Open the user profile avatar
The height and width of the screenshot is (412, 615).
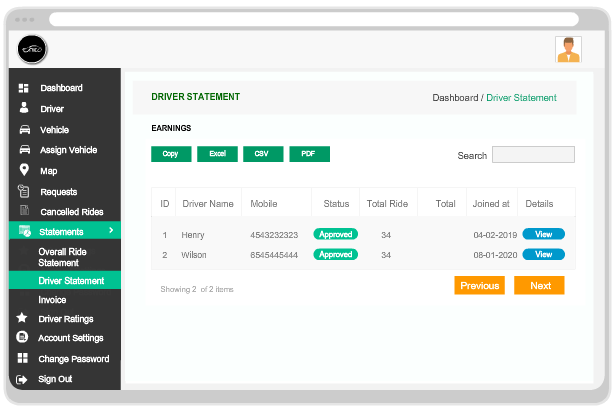[x=568, y=49]
